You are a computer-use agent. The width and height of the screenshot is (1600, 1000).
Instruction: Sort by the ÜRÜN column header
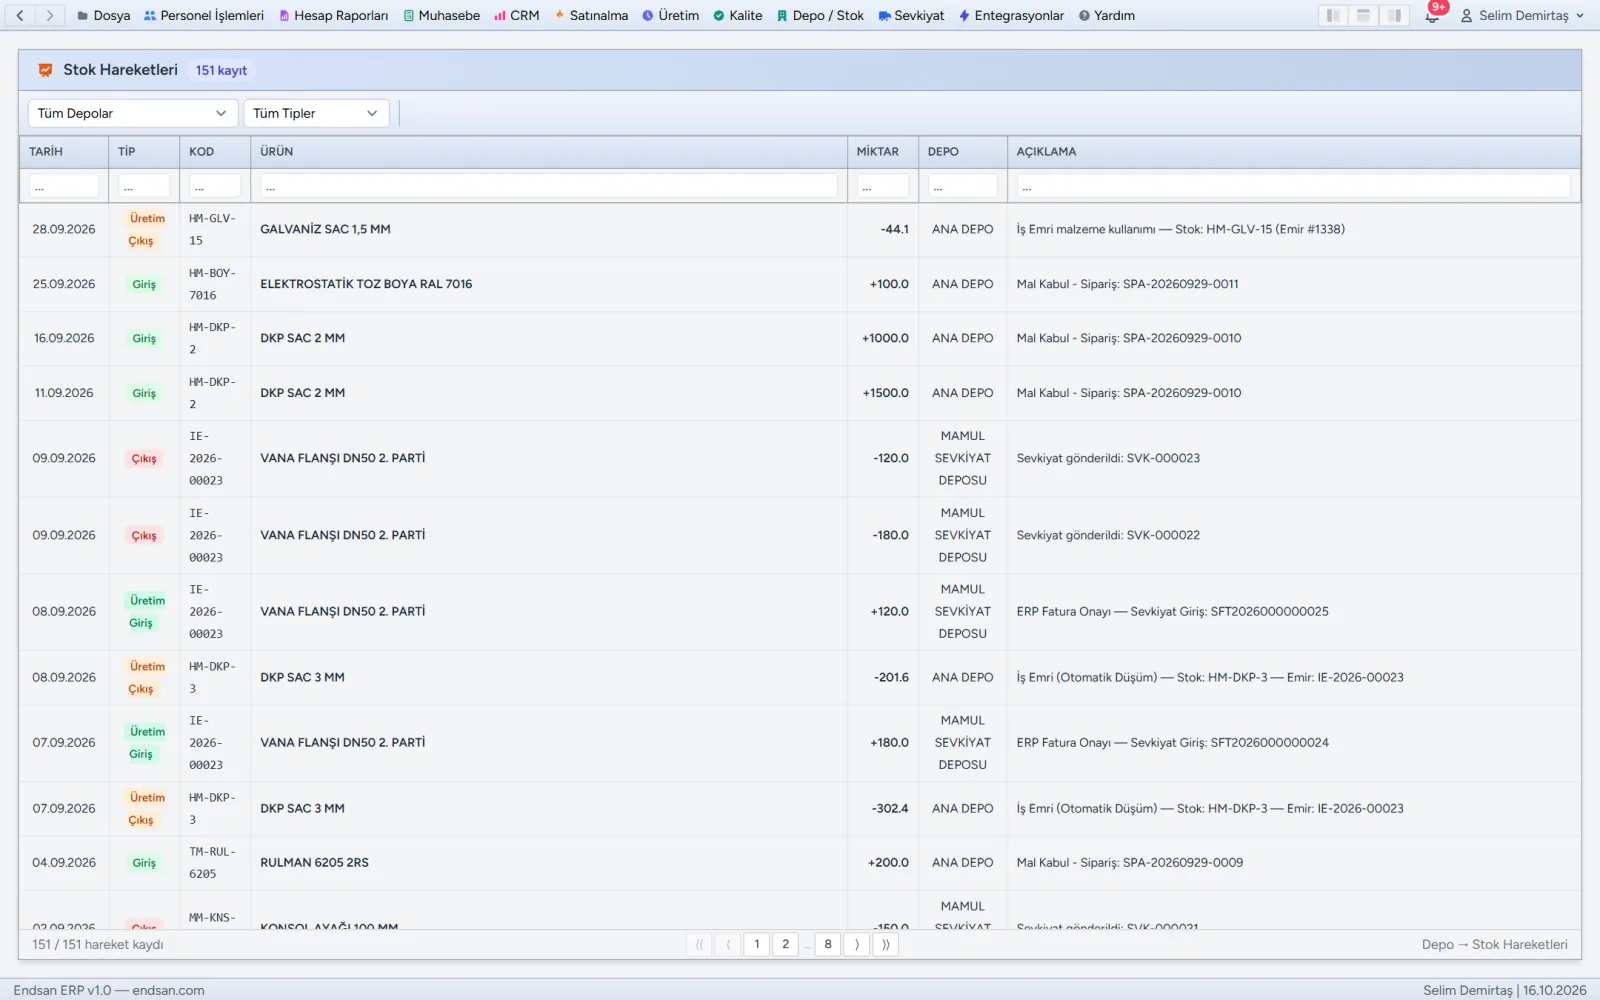click(549, 152)
